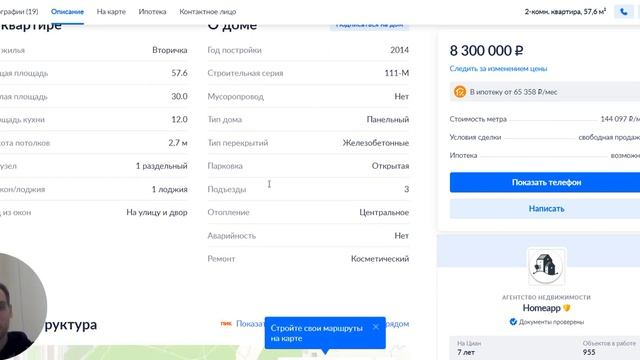Screen dimensions: 640x360
Task: Open the Ипотека tab
Action: coord(152,12)
